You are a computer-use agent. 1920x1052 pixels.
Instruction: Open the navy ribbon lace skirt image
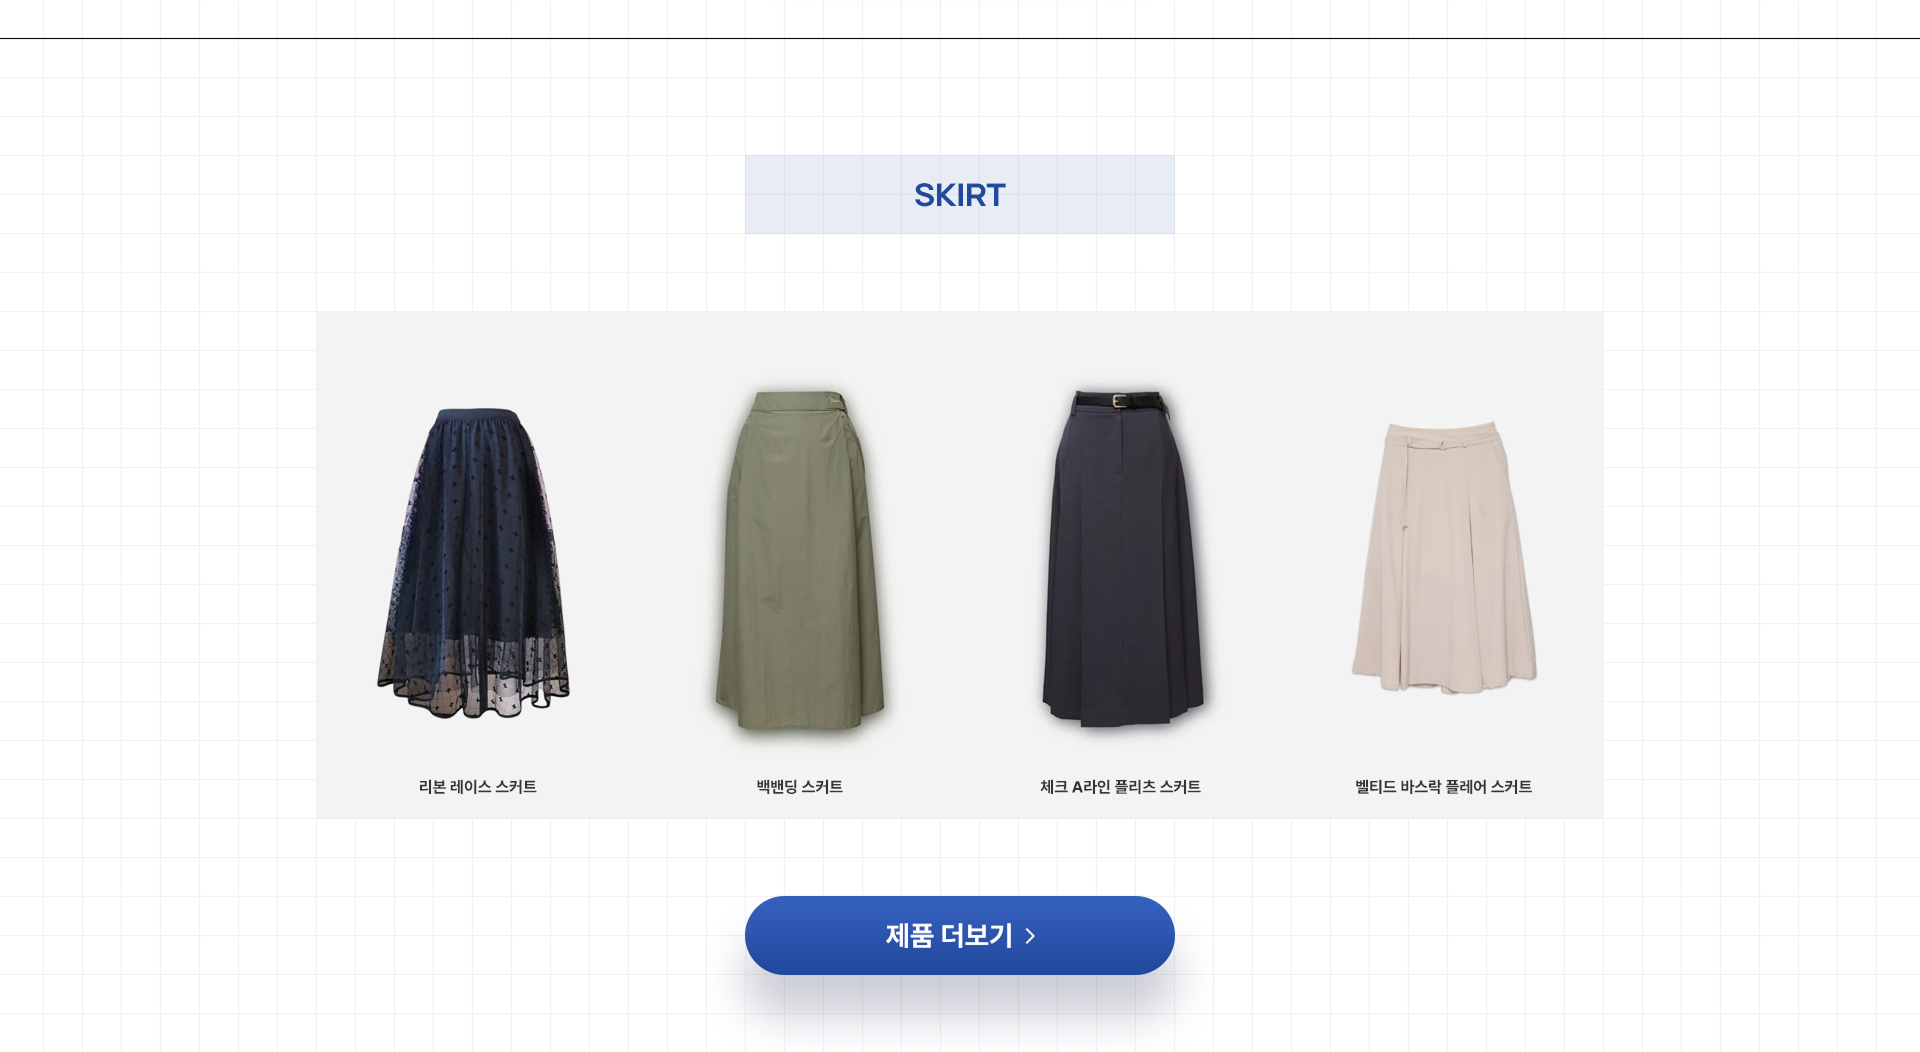[474, 562]
